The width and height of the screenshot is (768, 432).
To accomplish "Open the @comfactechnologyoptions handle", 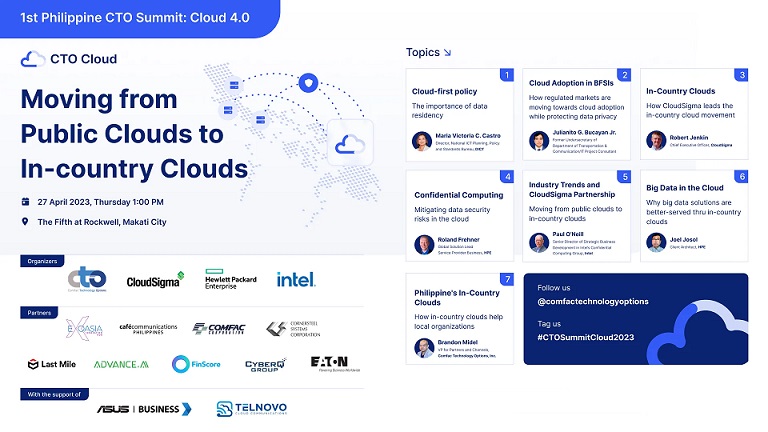I will tap(593, 301).
